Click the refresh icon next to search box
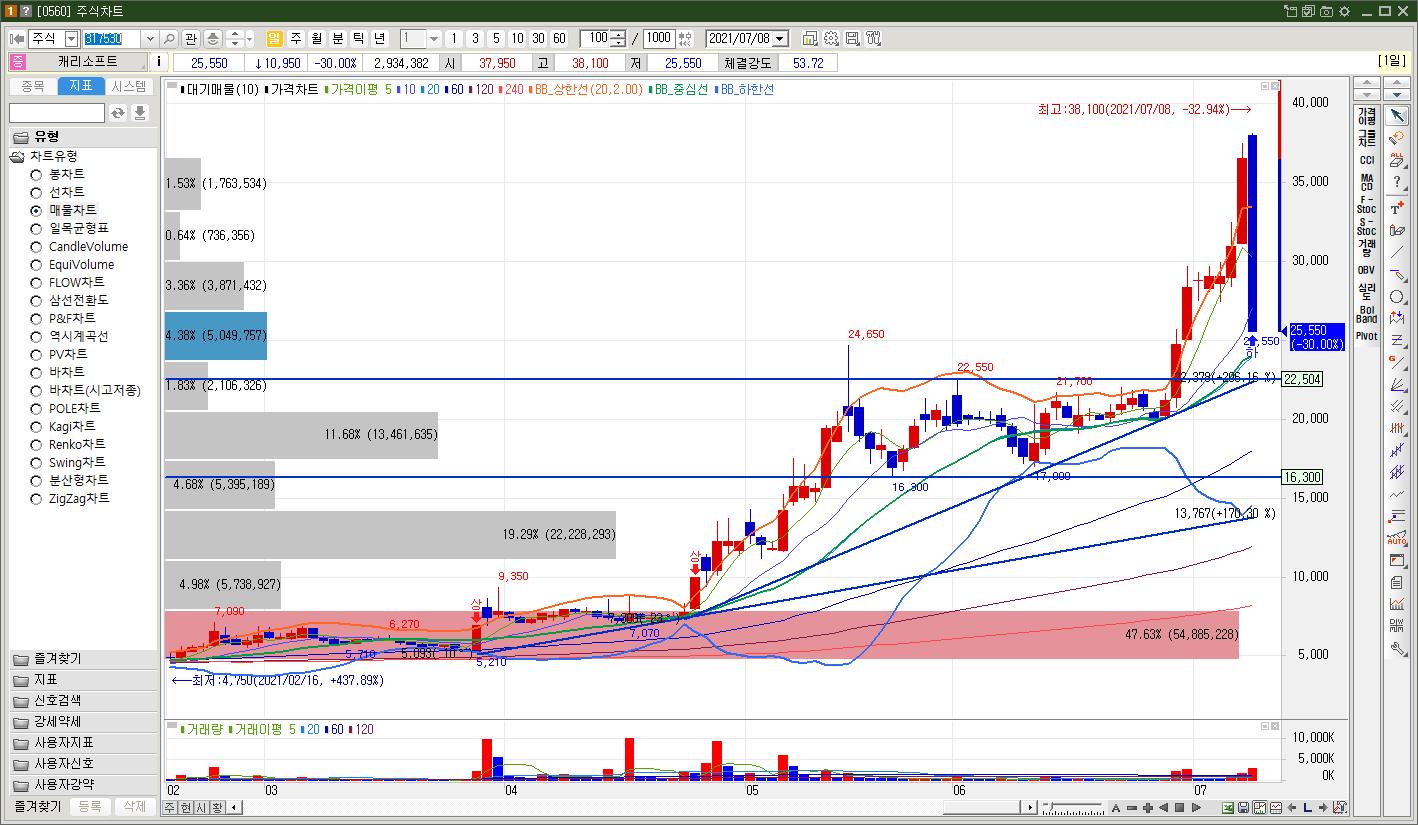The image size is (1418, 825). click(118, 113)
